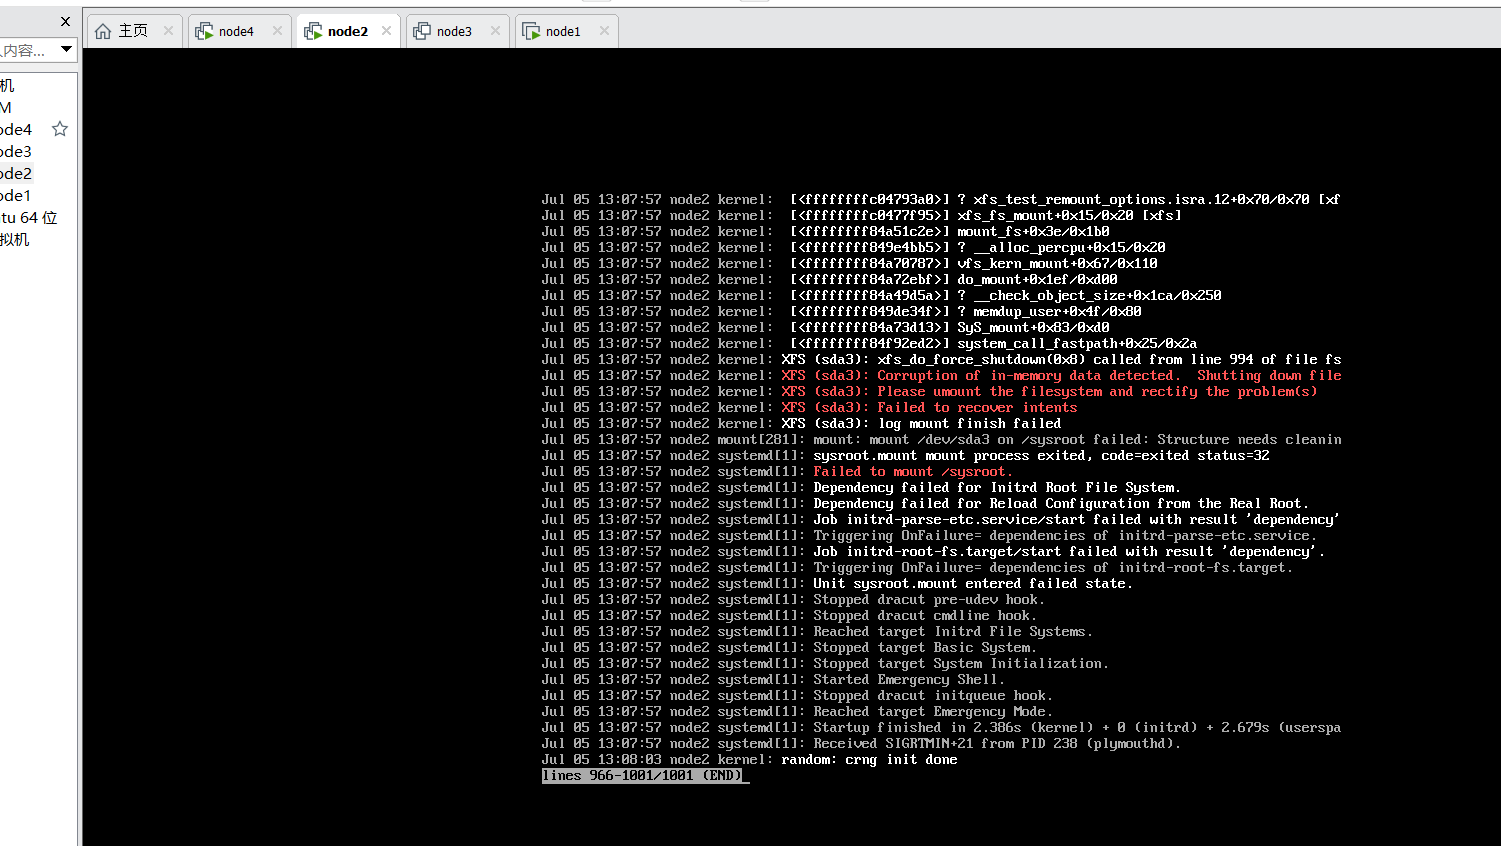Close the library sidebar panel

coord(65,20)
